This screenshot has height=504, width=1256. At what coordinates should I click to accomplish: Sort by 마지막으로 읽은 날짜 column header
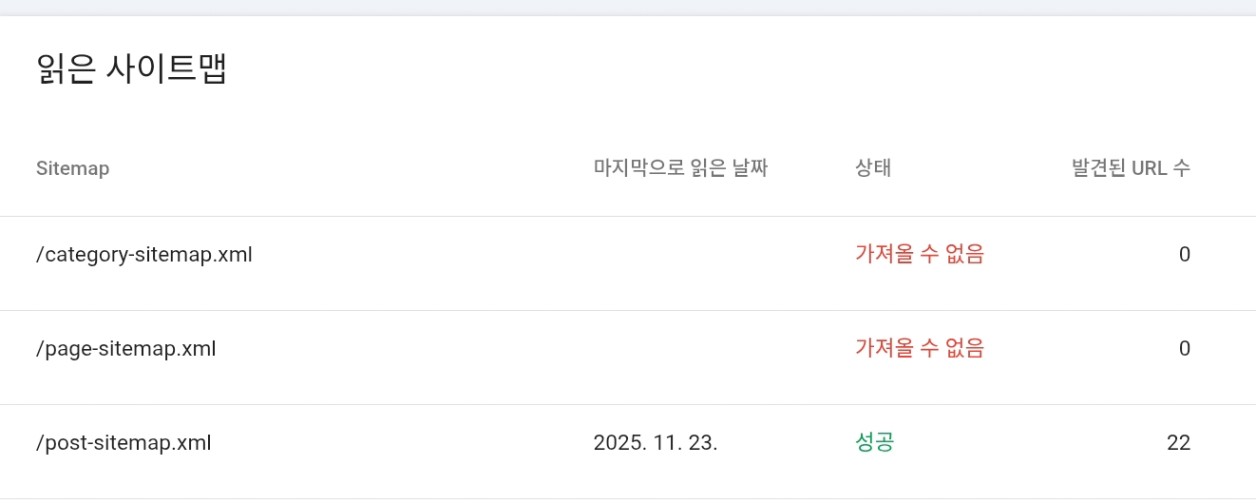(x=680, y=168)
